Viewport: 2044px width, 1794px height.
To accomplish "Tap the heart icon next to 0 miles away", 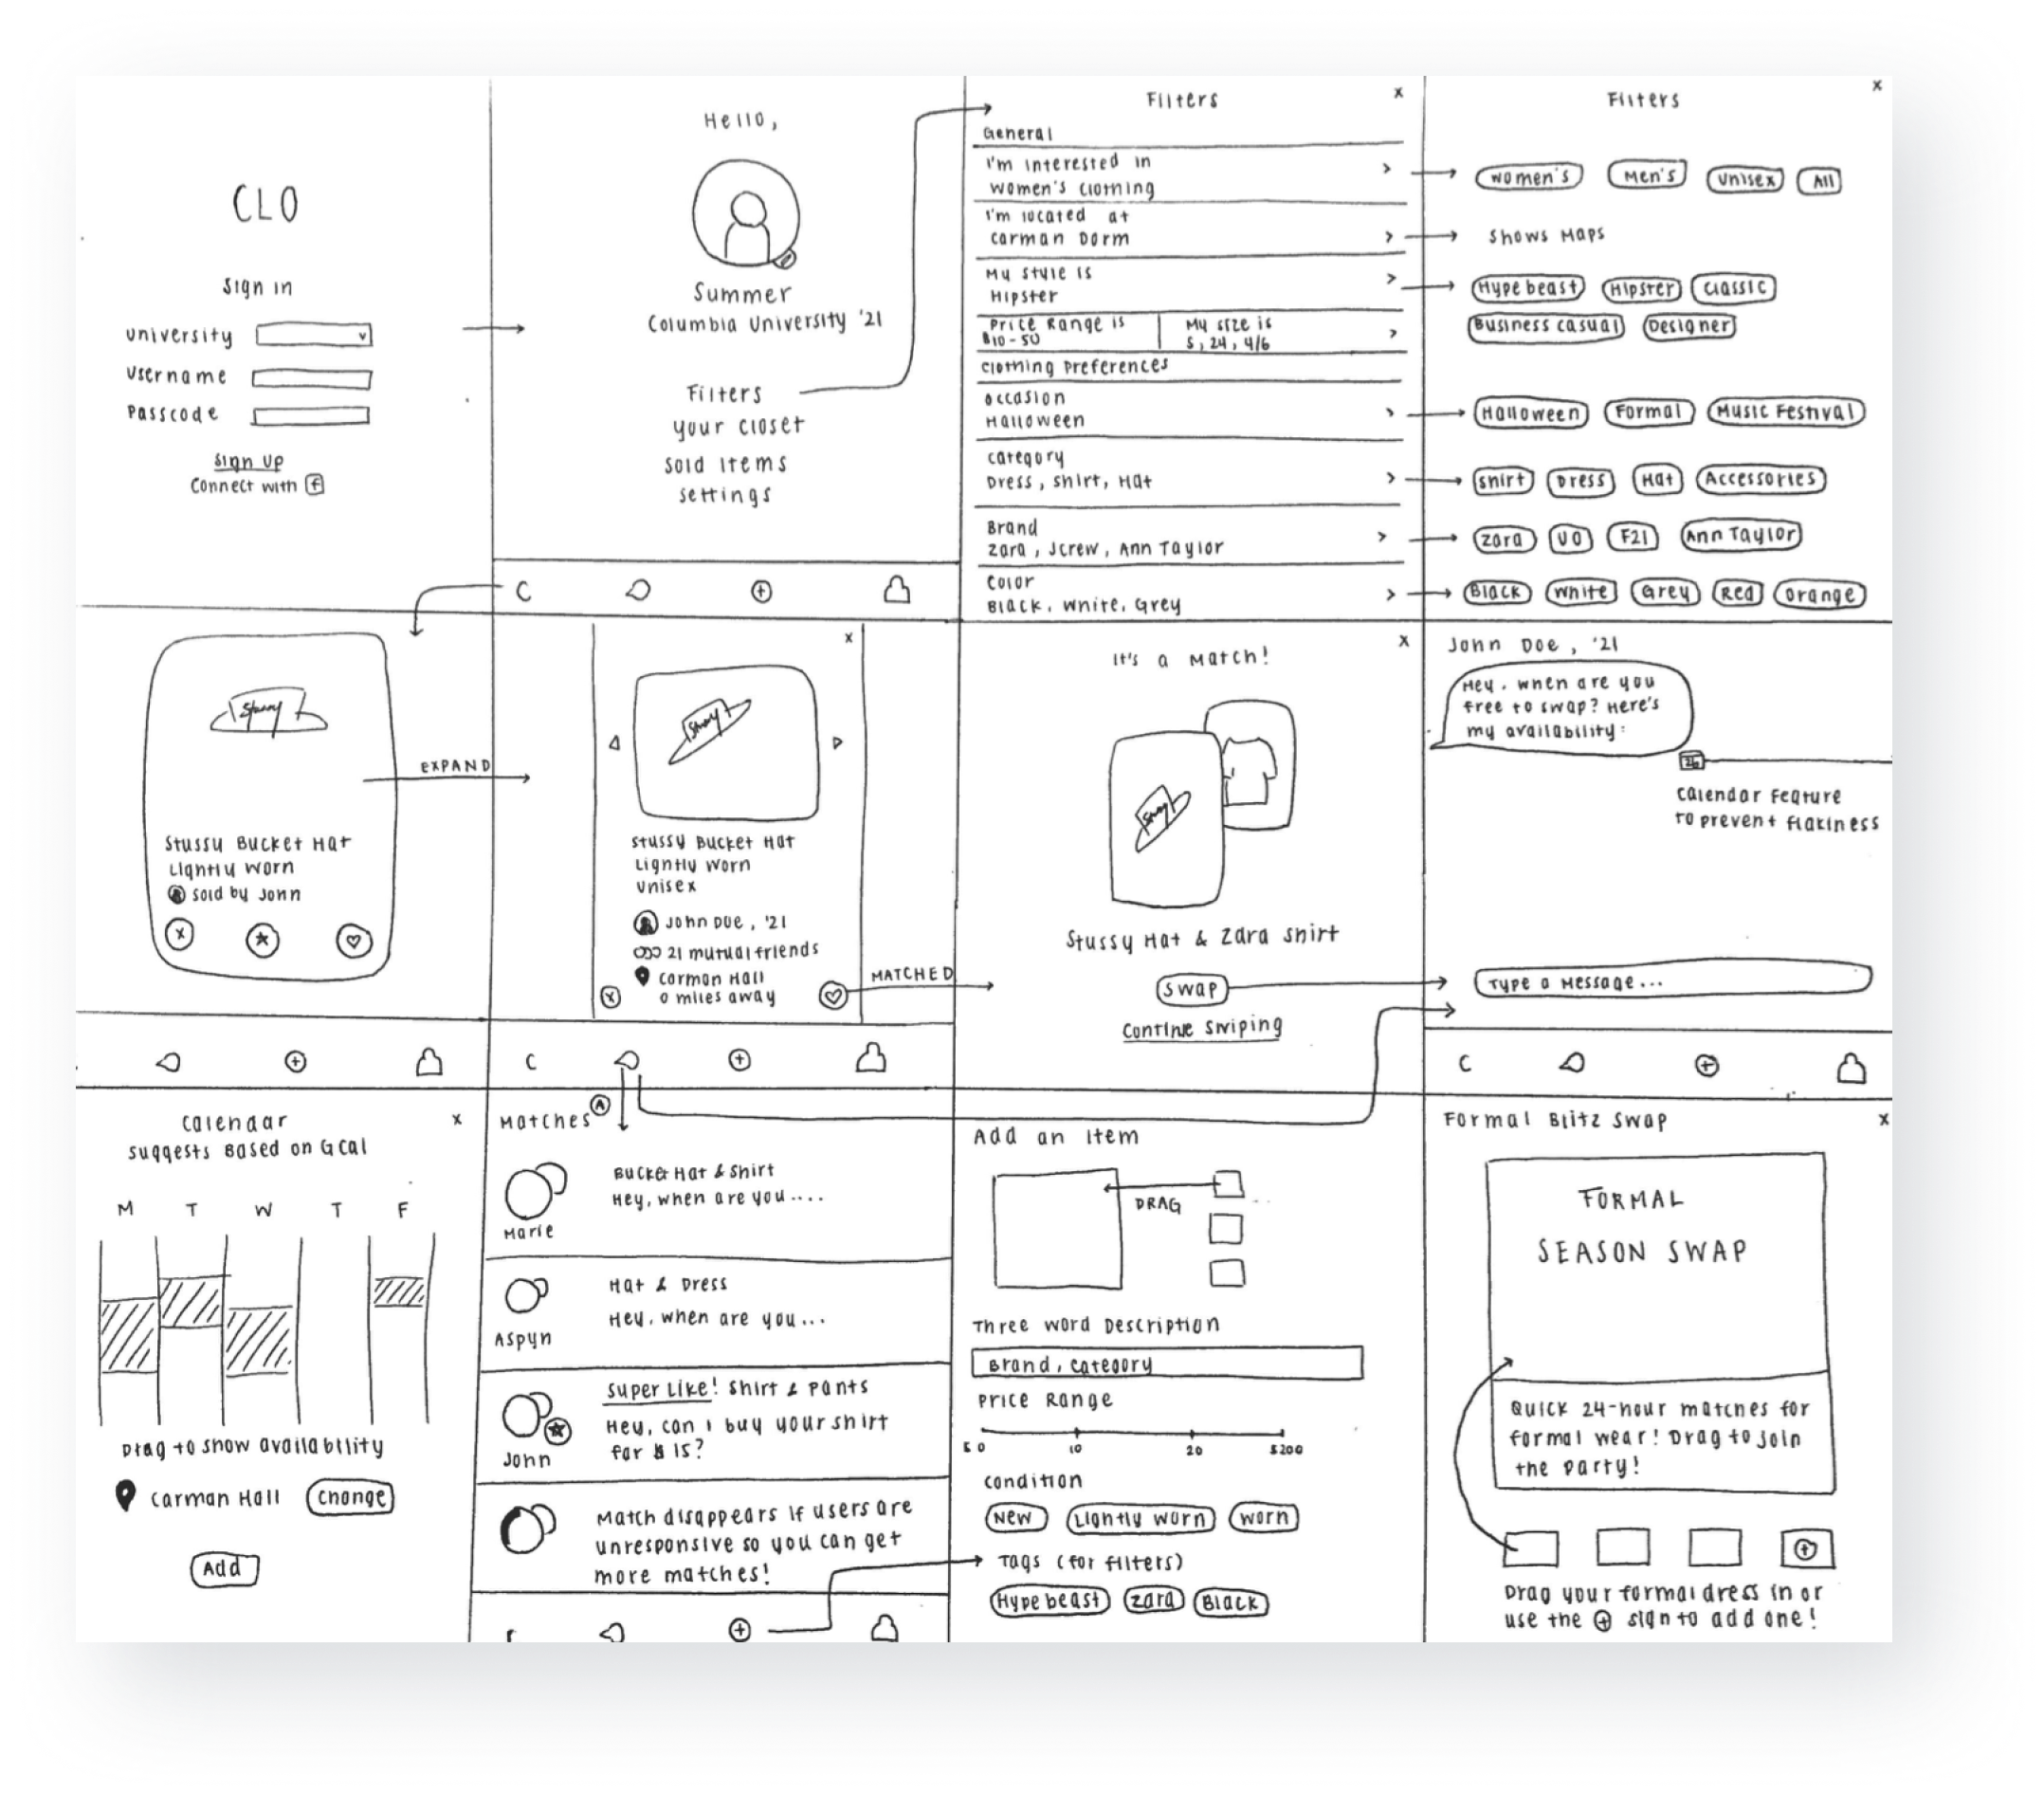I will 833,995.
